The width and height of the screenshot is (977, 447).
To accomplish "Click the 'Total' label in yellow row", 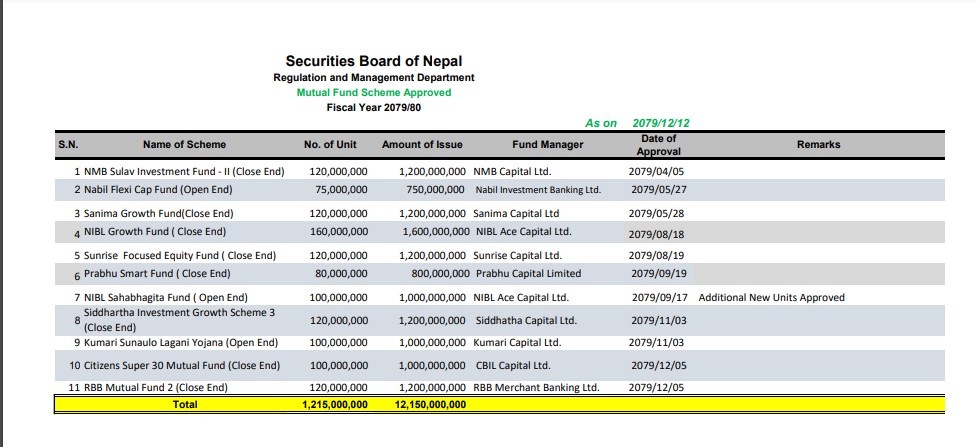I will point(185,405).
